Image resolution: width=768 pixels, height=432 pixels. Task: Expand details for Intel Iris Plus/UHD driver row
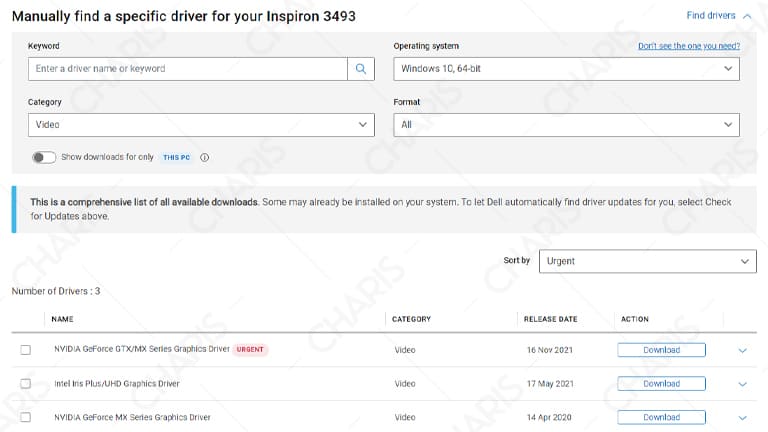pos(743,384)
